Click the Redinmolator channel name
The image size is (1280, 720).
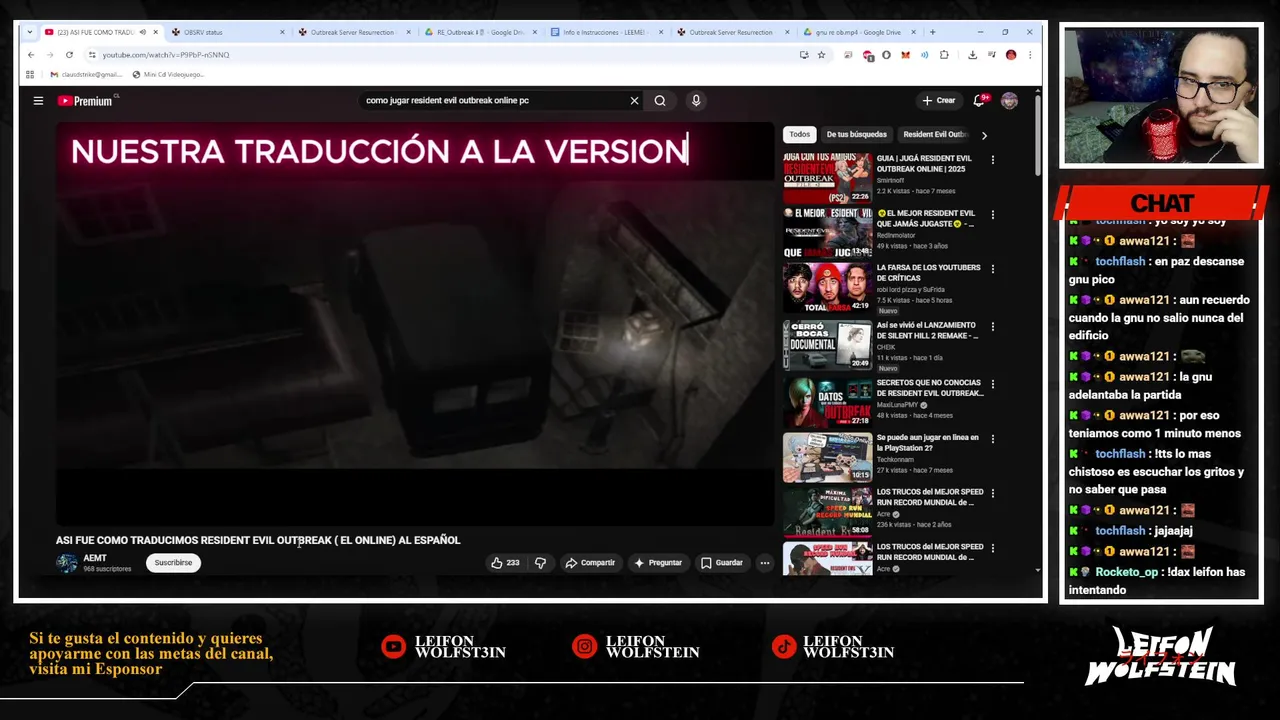pyautogui.click(x=896, y=235)
